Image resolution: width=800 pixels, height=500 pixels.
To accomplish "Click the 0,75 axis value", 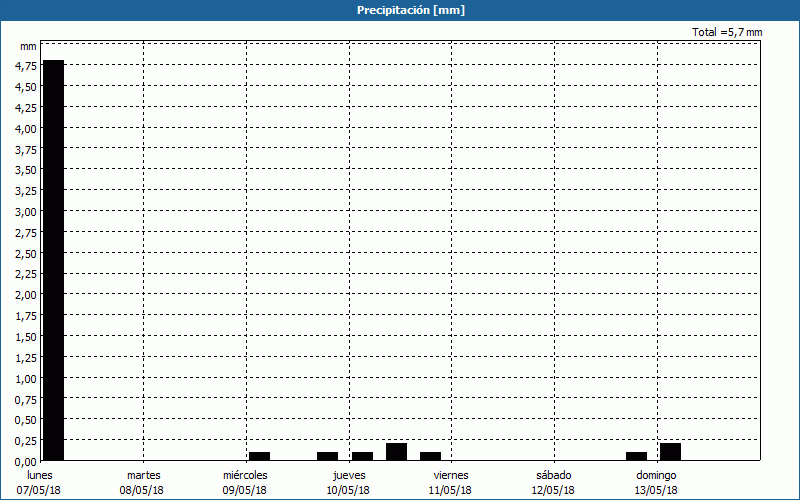I will tap(26, 399).
